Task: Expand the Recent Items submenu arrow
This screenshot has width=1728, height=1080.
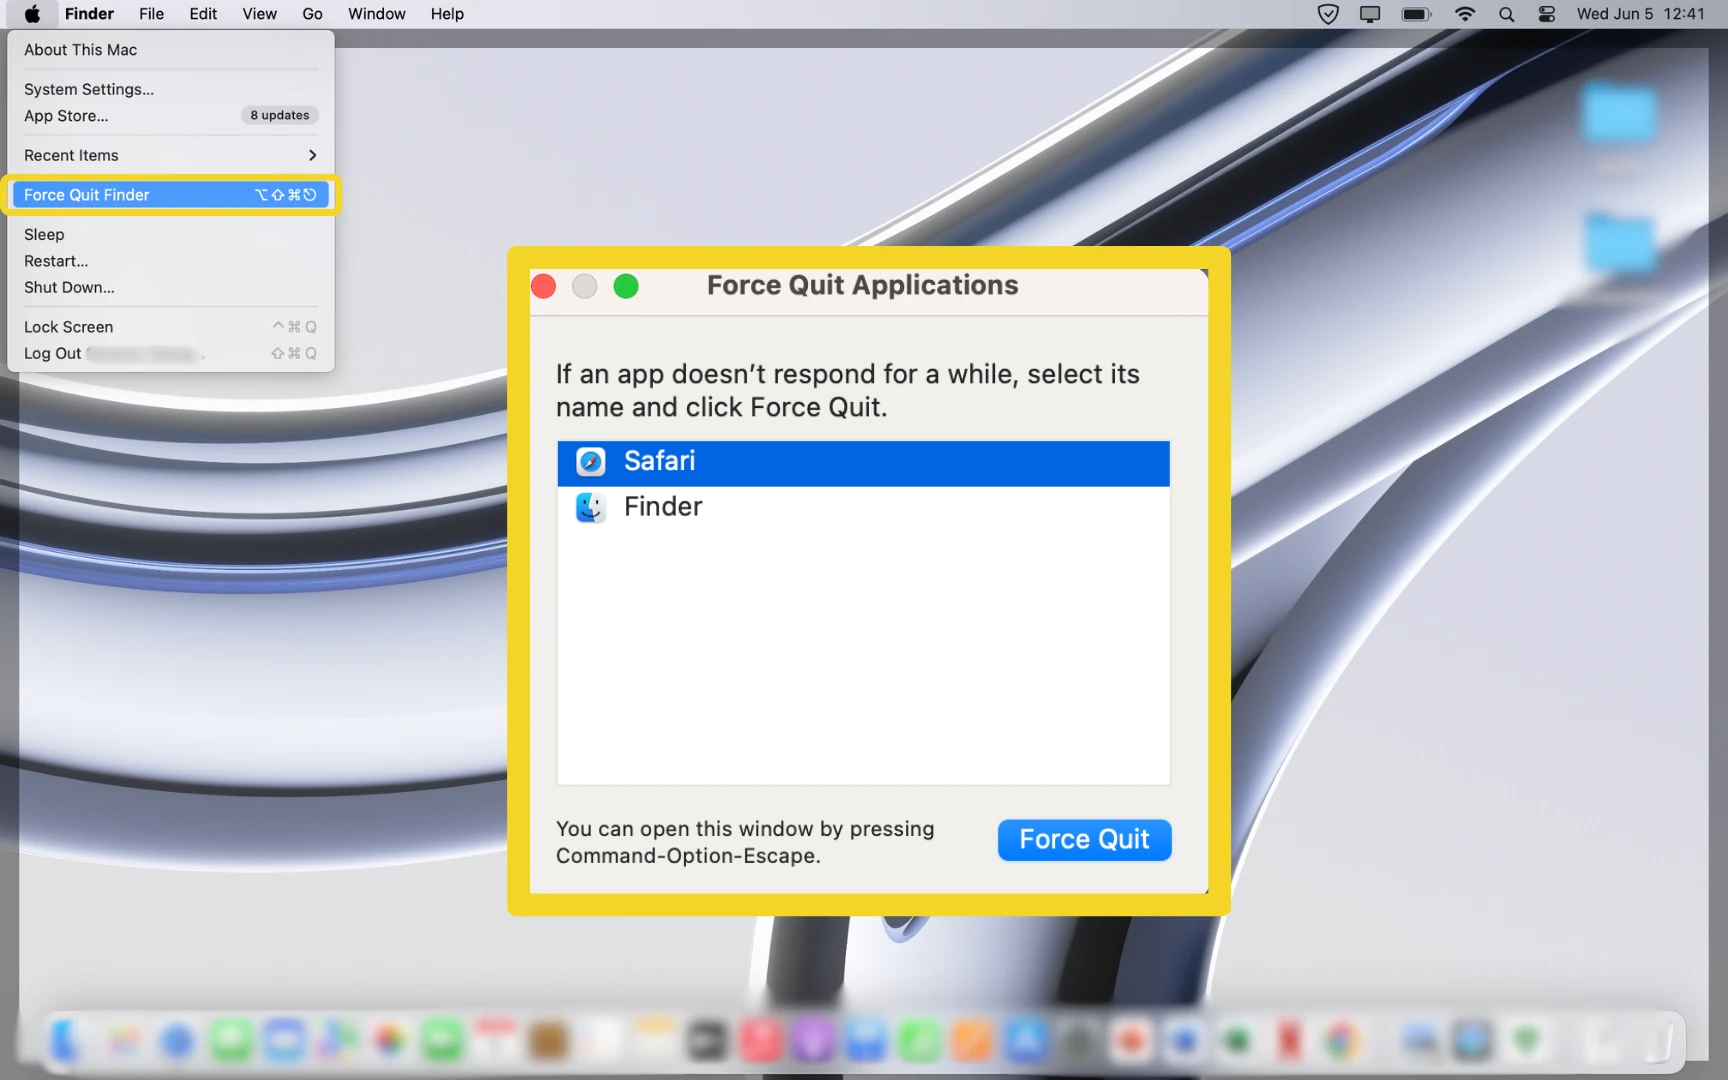Action: pyautogui.click(x=312, y=155)
